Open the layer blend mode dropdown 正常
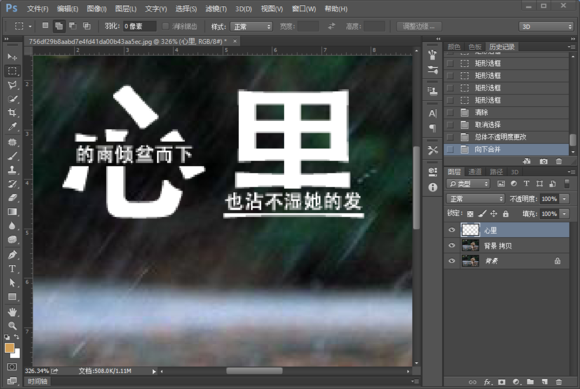Image resolution: width=580 pixels, height=389 pixels. pyautogui.click(x=476, y=199)
